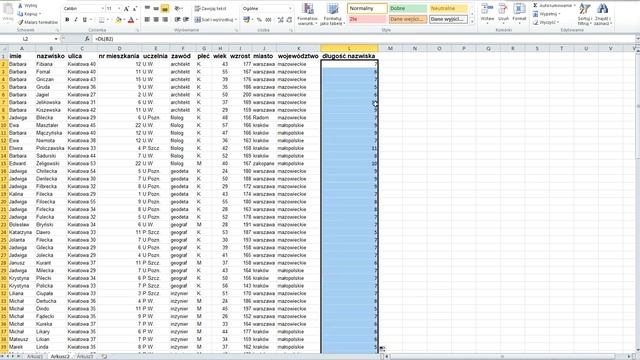
Task: Apply fill color with the paint bucket
Action: tap(118, 20)
